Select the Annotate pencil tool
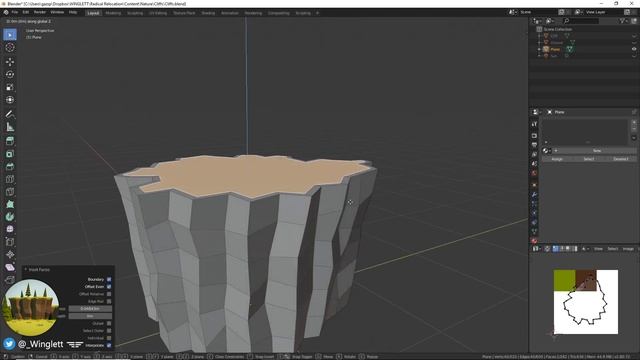This screenshot has height=360, width=640. [x=10, y=114]
